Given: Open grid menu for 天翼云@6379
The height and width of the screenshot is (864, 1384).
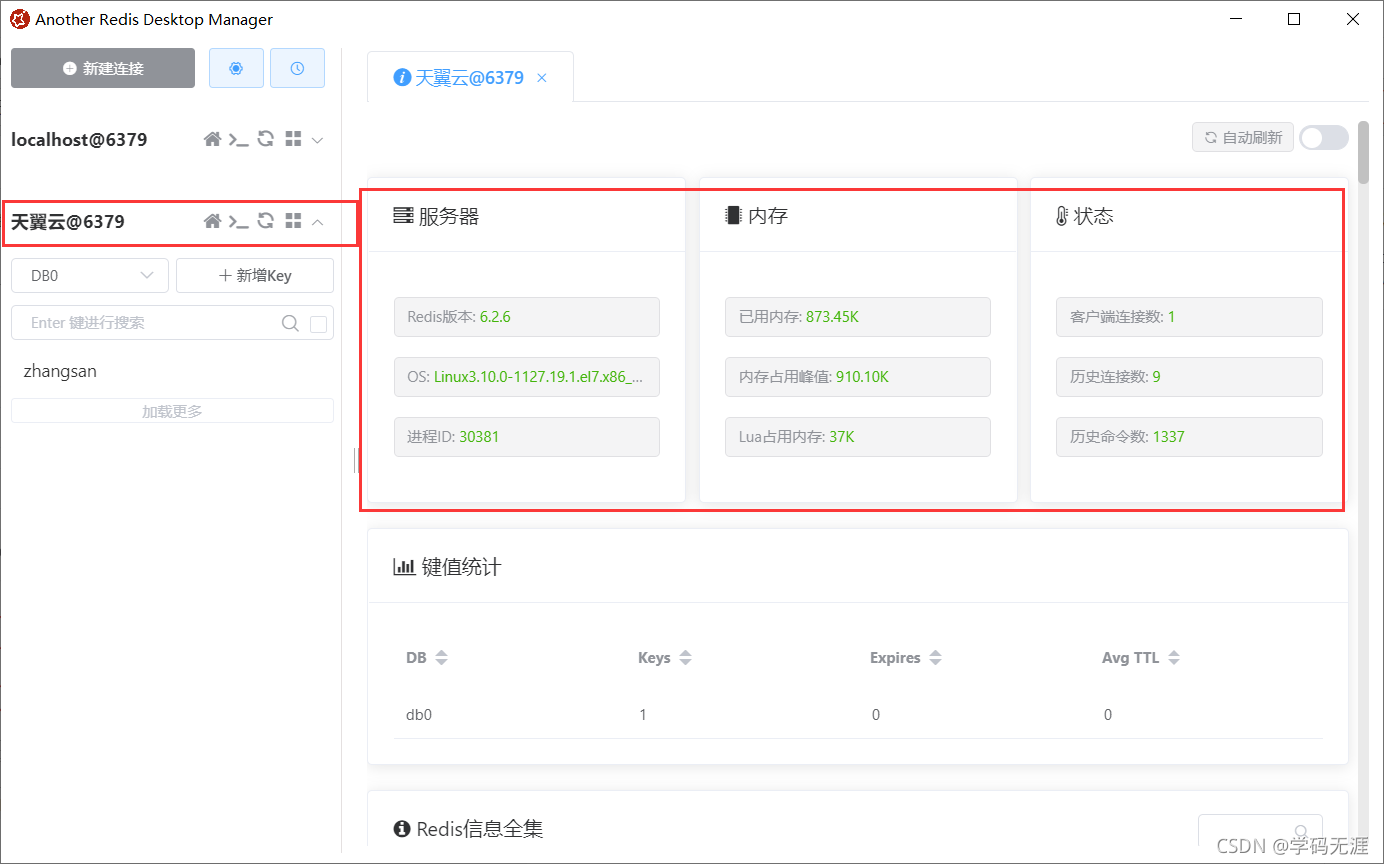Looking at the screenshot, I should click(x=293, y=221).
